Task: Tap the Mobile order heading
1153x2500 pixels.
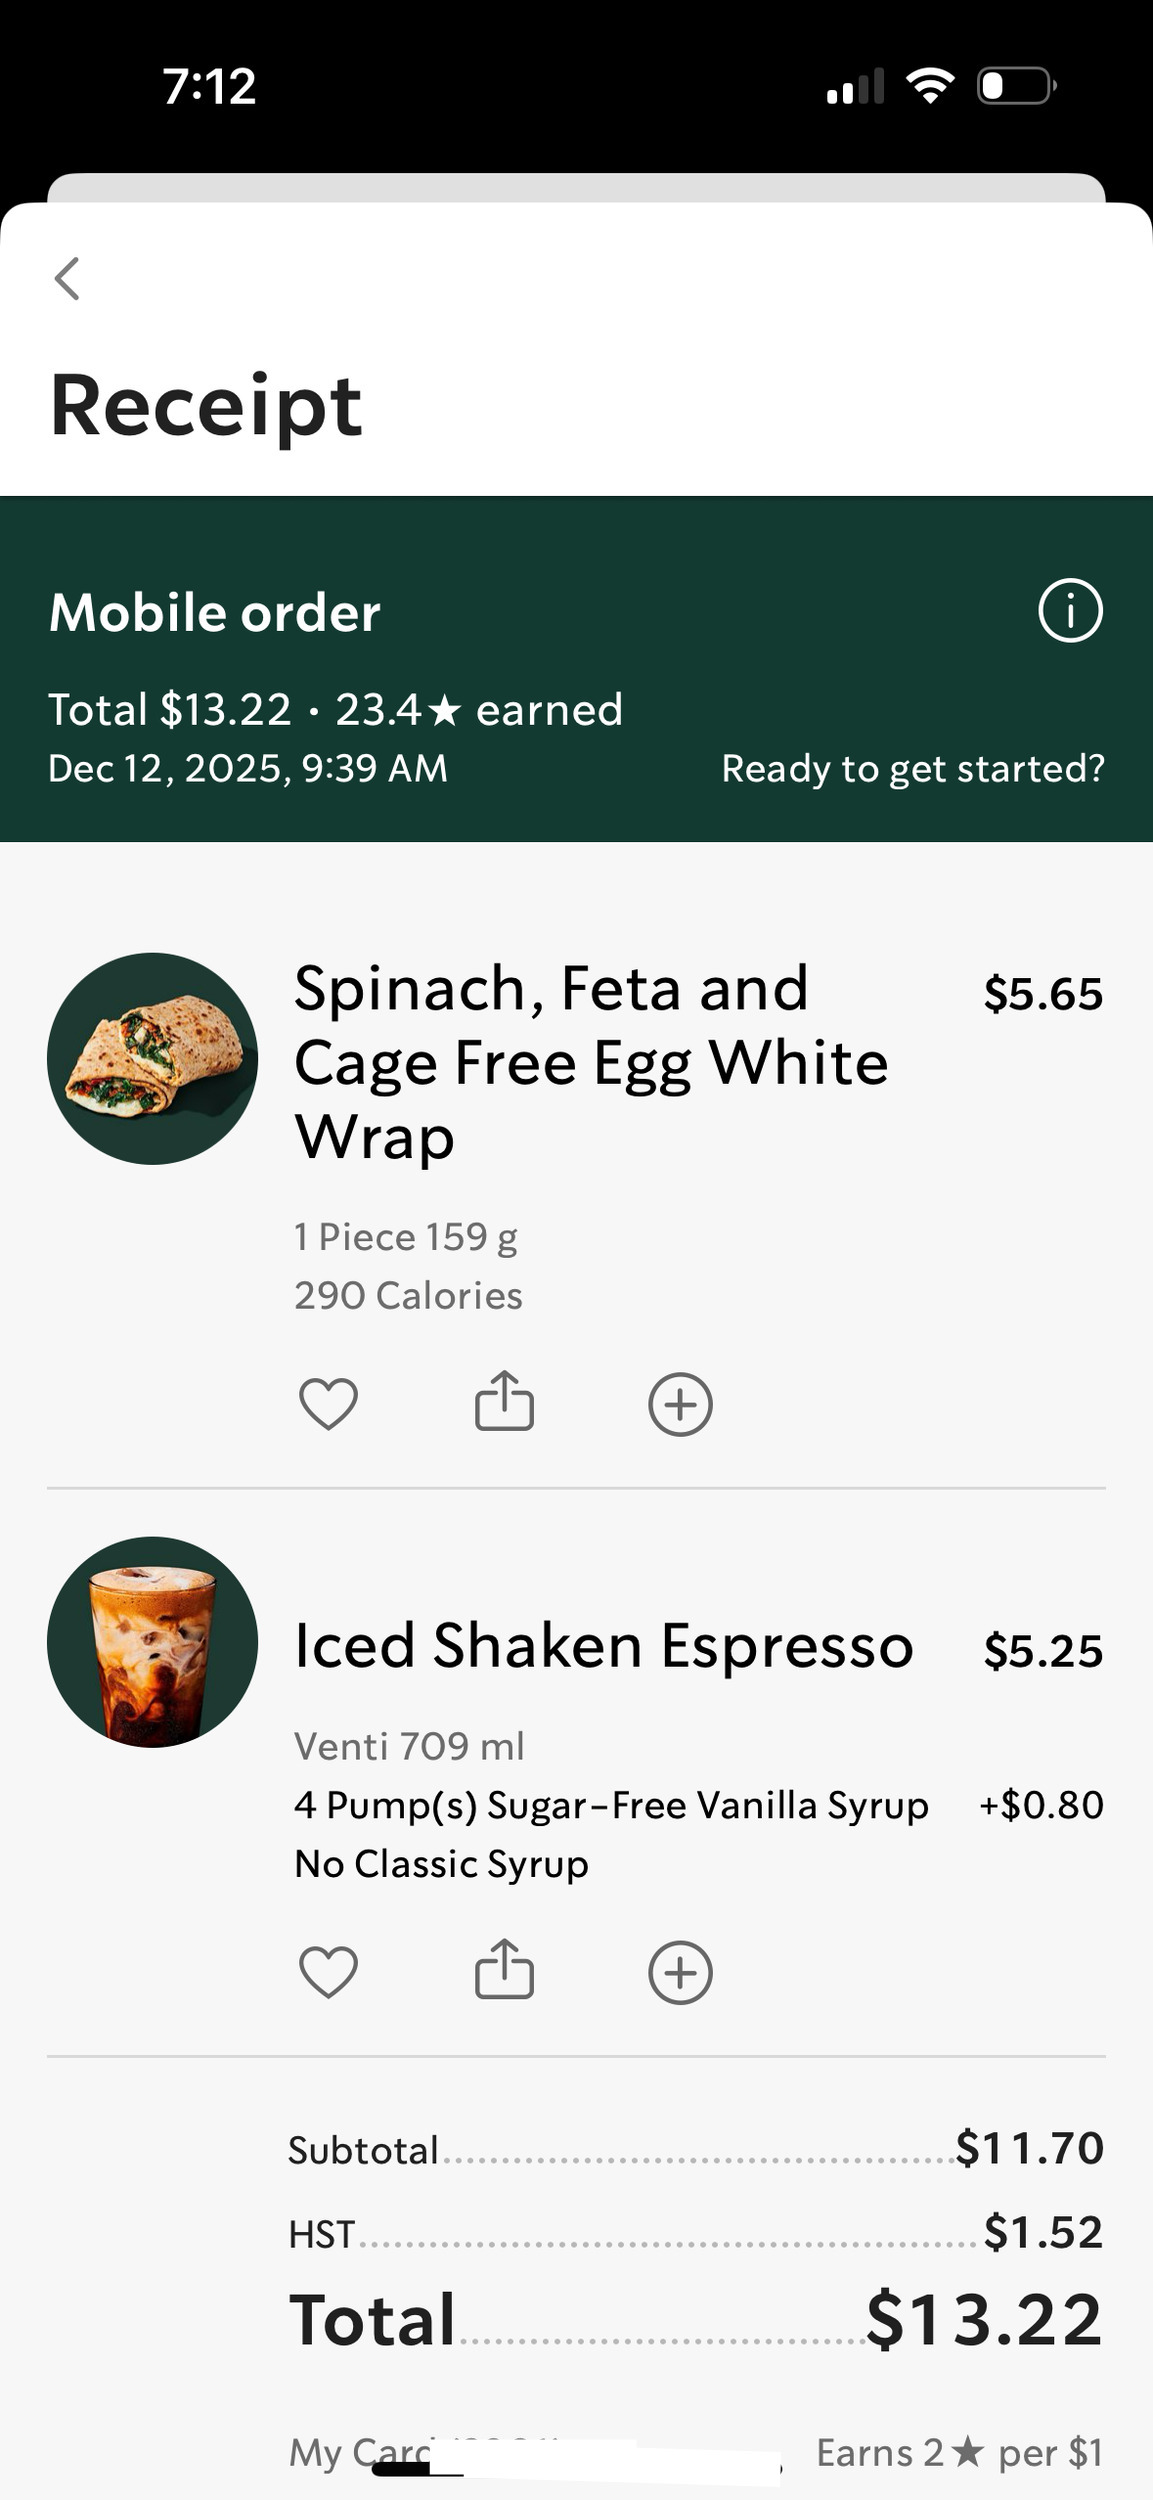Action: click(x=215, y=612)
